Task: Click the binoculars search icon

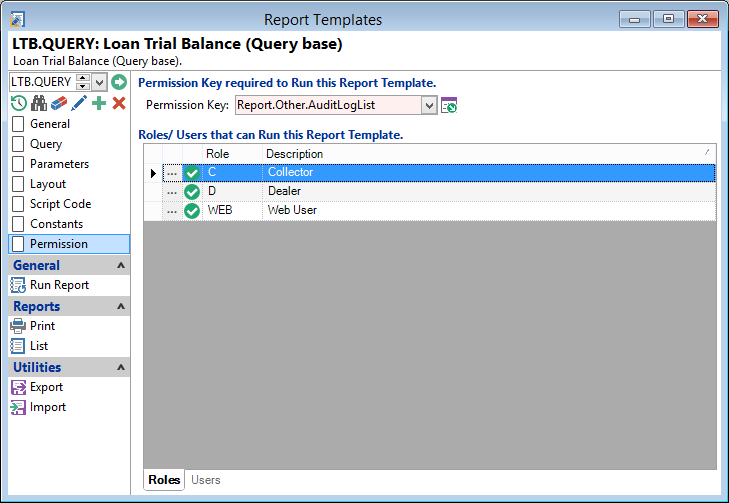Action: (39, 103)
